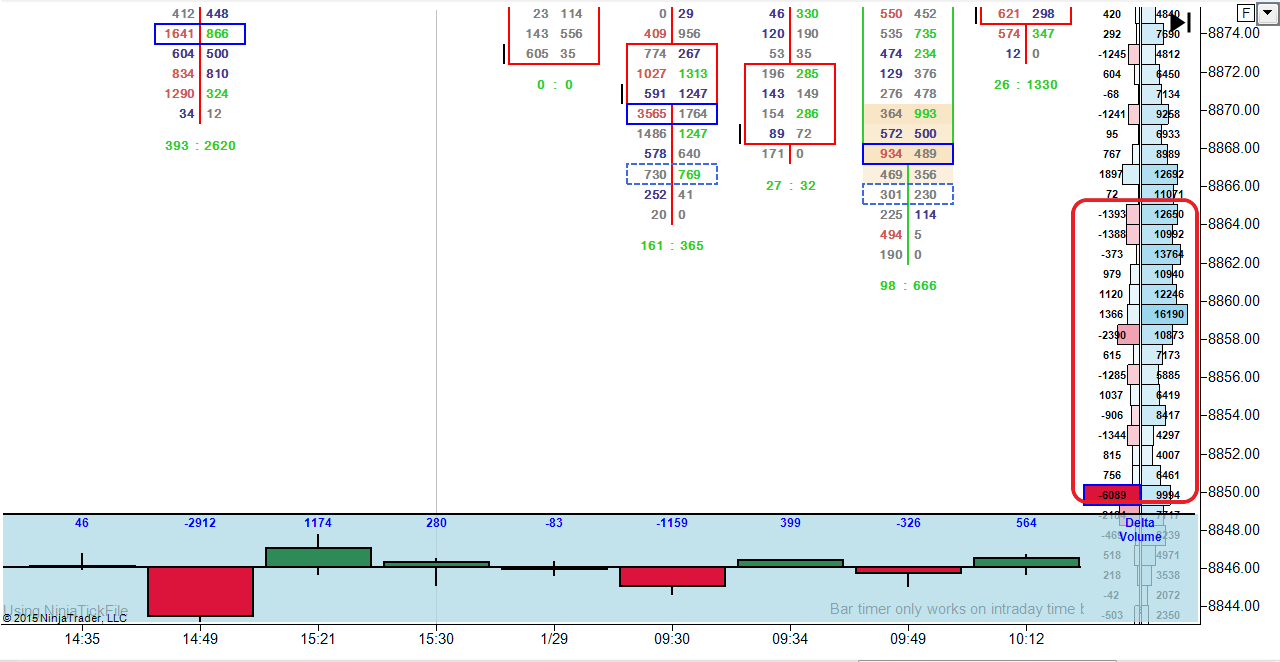
Task: Select the red candle above 09:30
Action: click(x=672, y=576)
